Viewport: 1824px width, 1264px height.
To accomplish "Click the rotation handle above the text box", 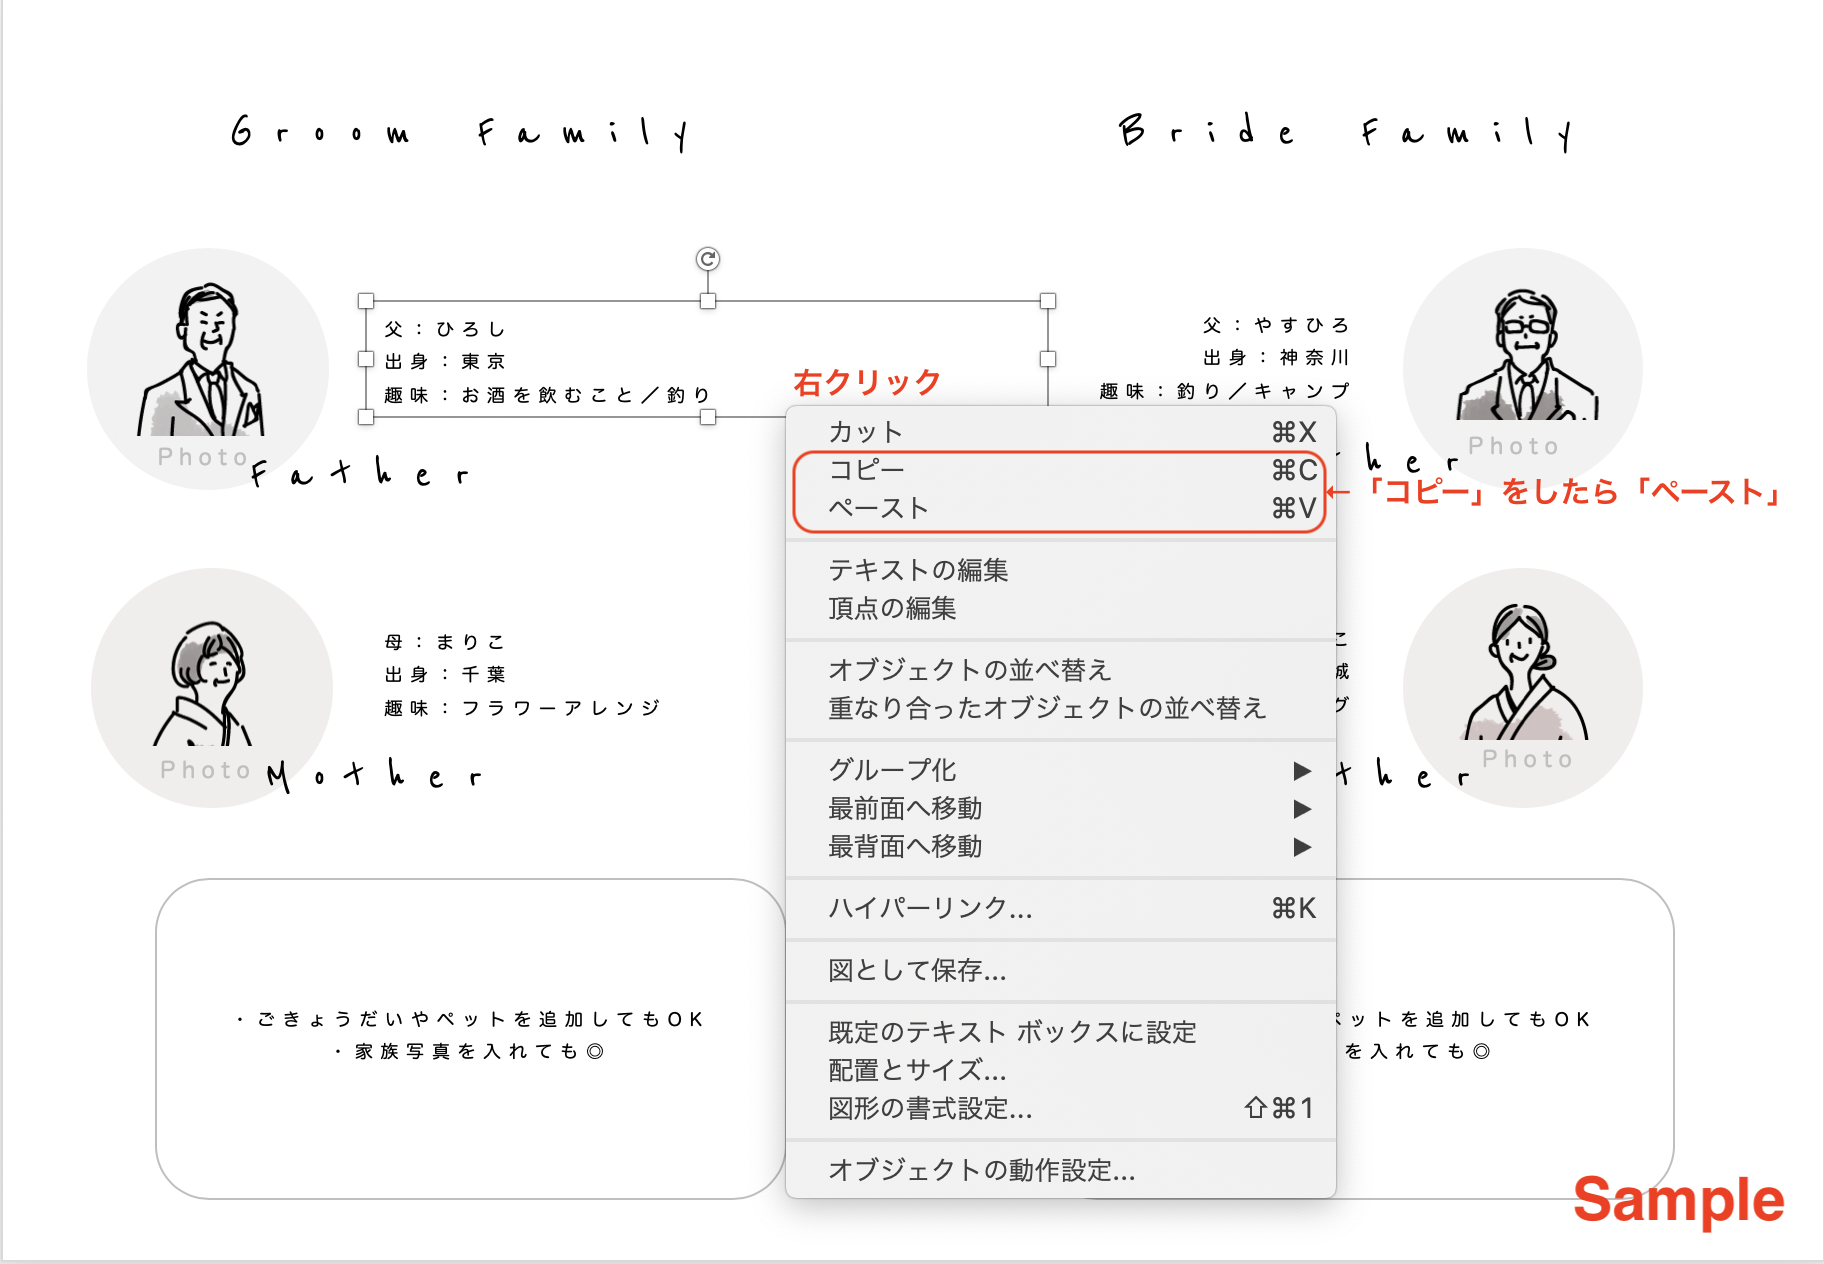I will [x=708, y=259].
